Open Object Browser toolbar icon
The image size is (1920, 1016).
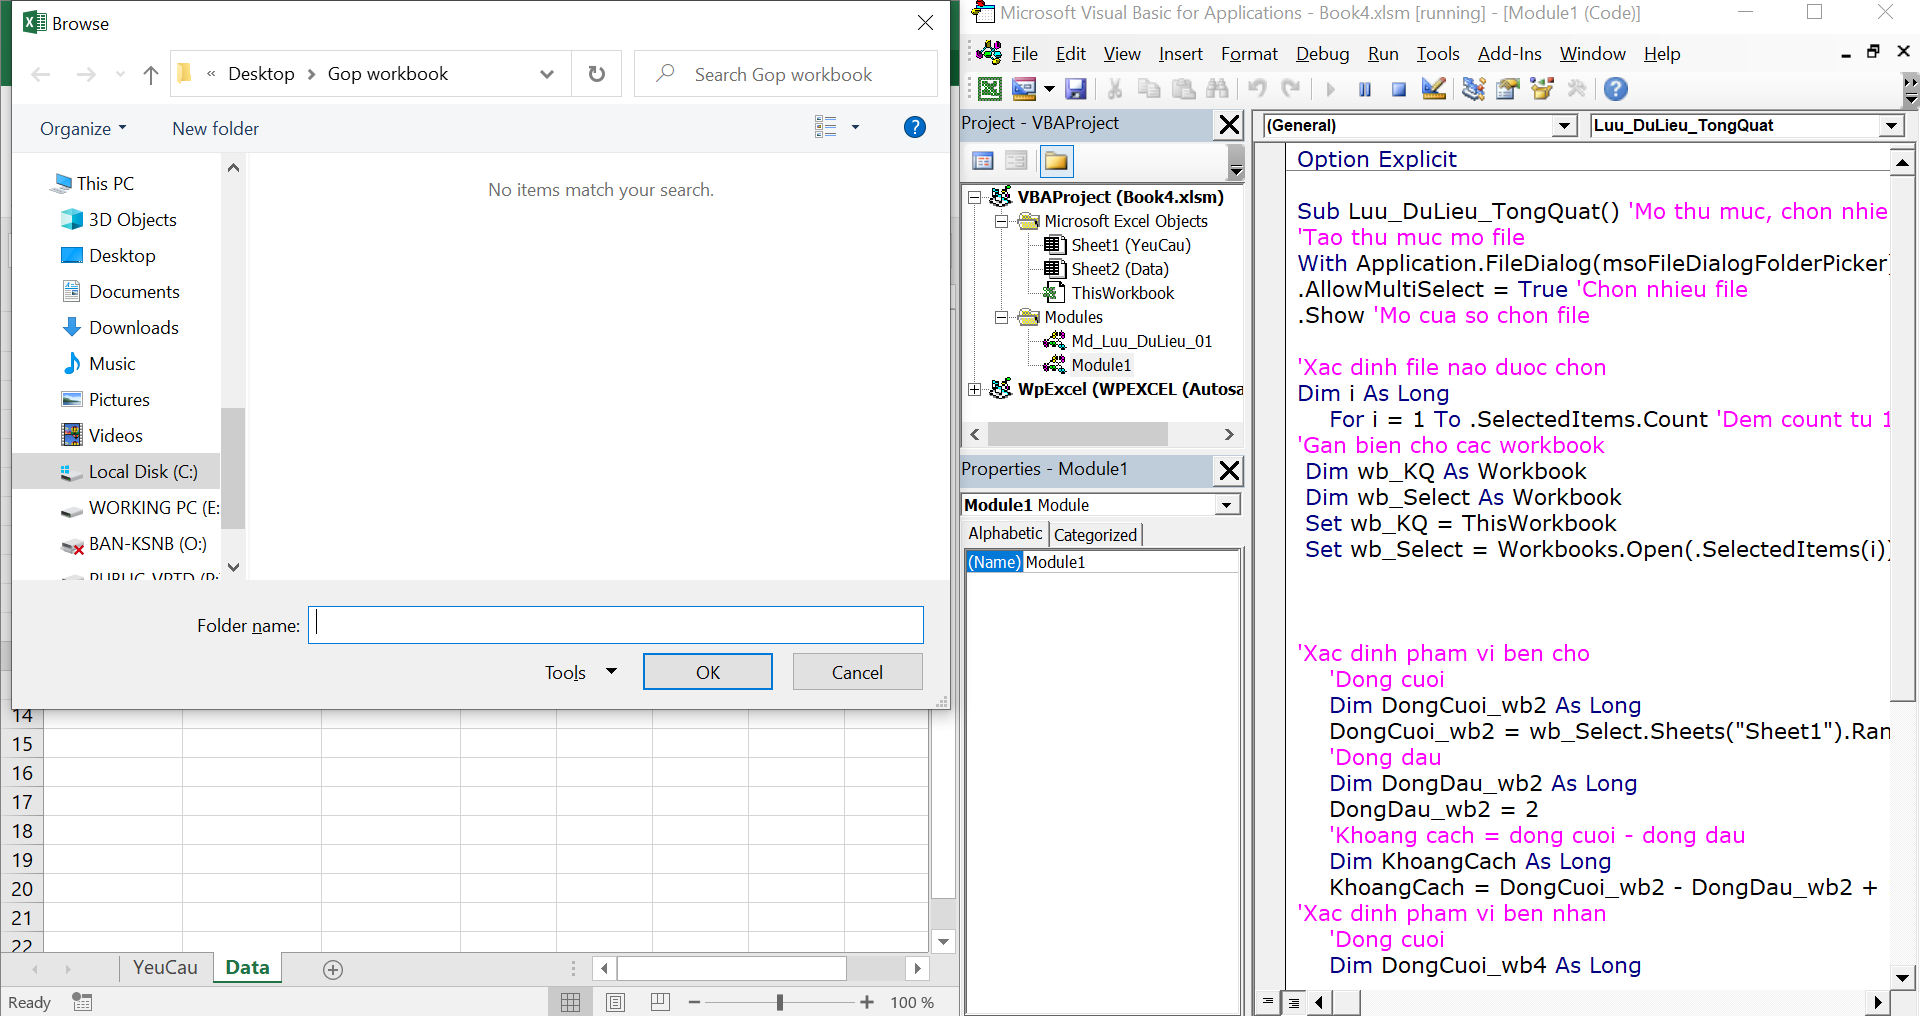tap(1542, 89)
